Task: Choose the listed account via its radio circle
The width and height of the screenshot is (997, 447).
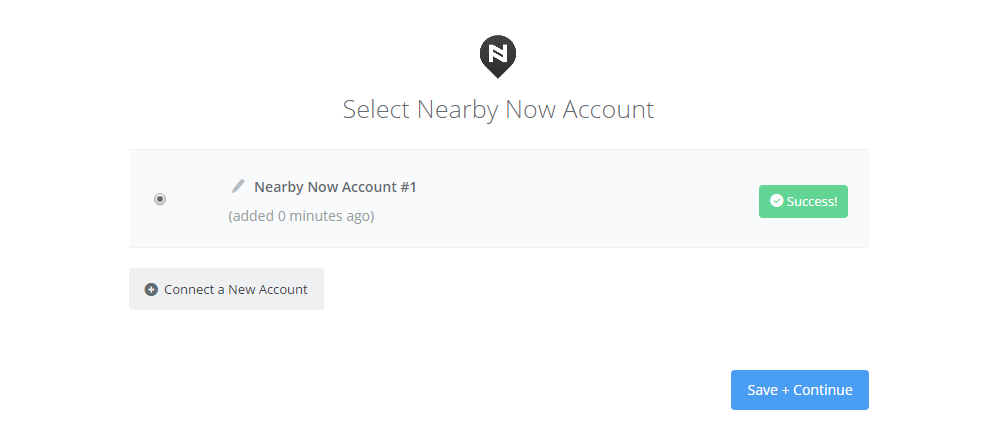Action: tap(160, 199)
